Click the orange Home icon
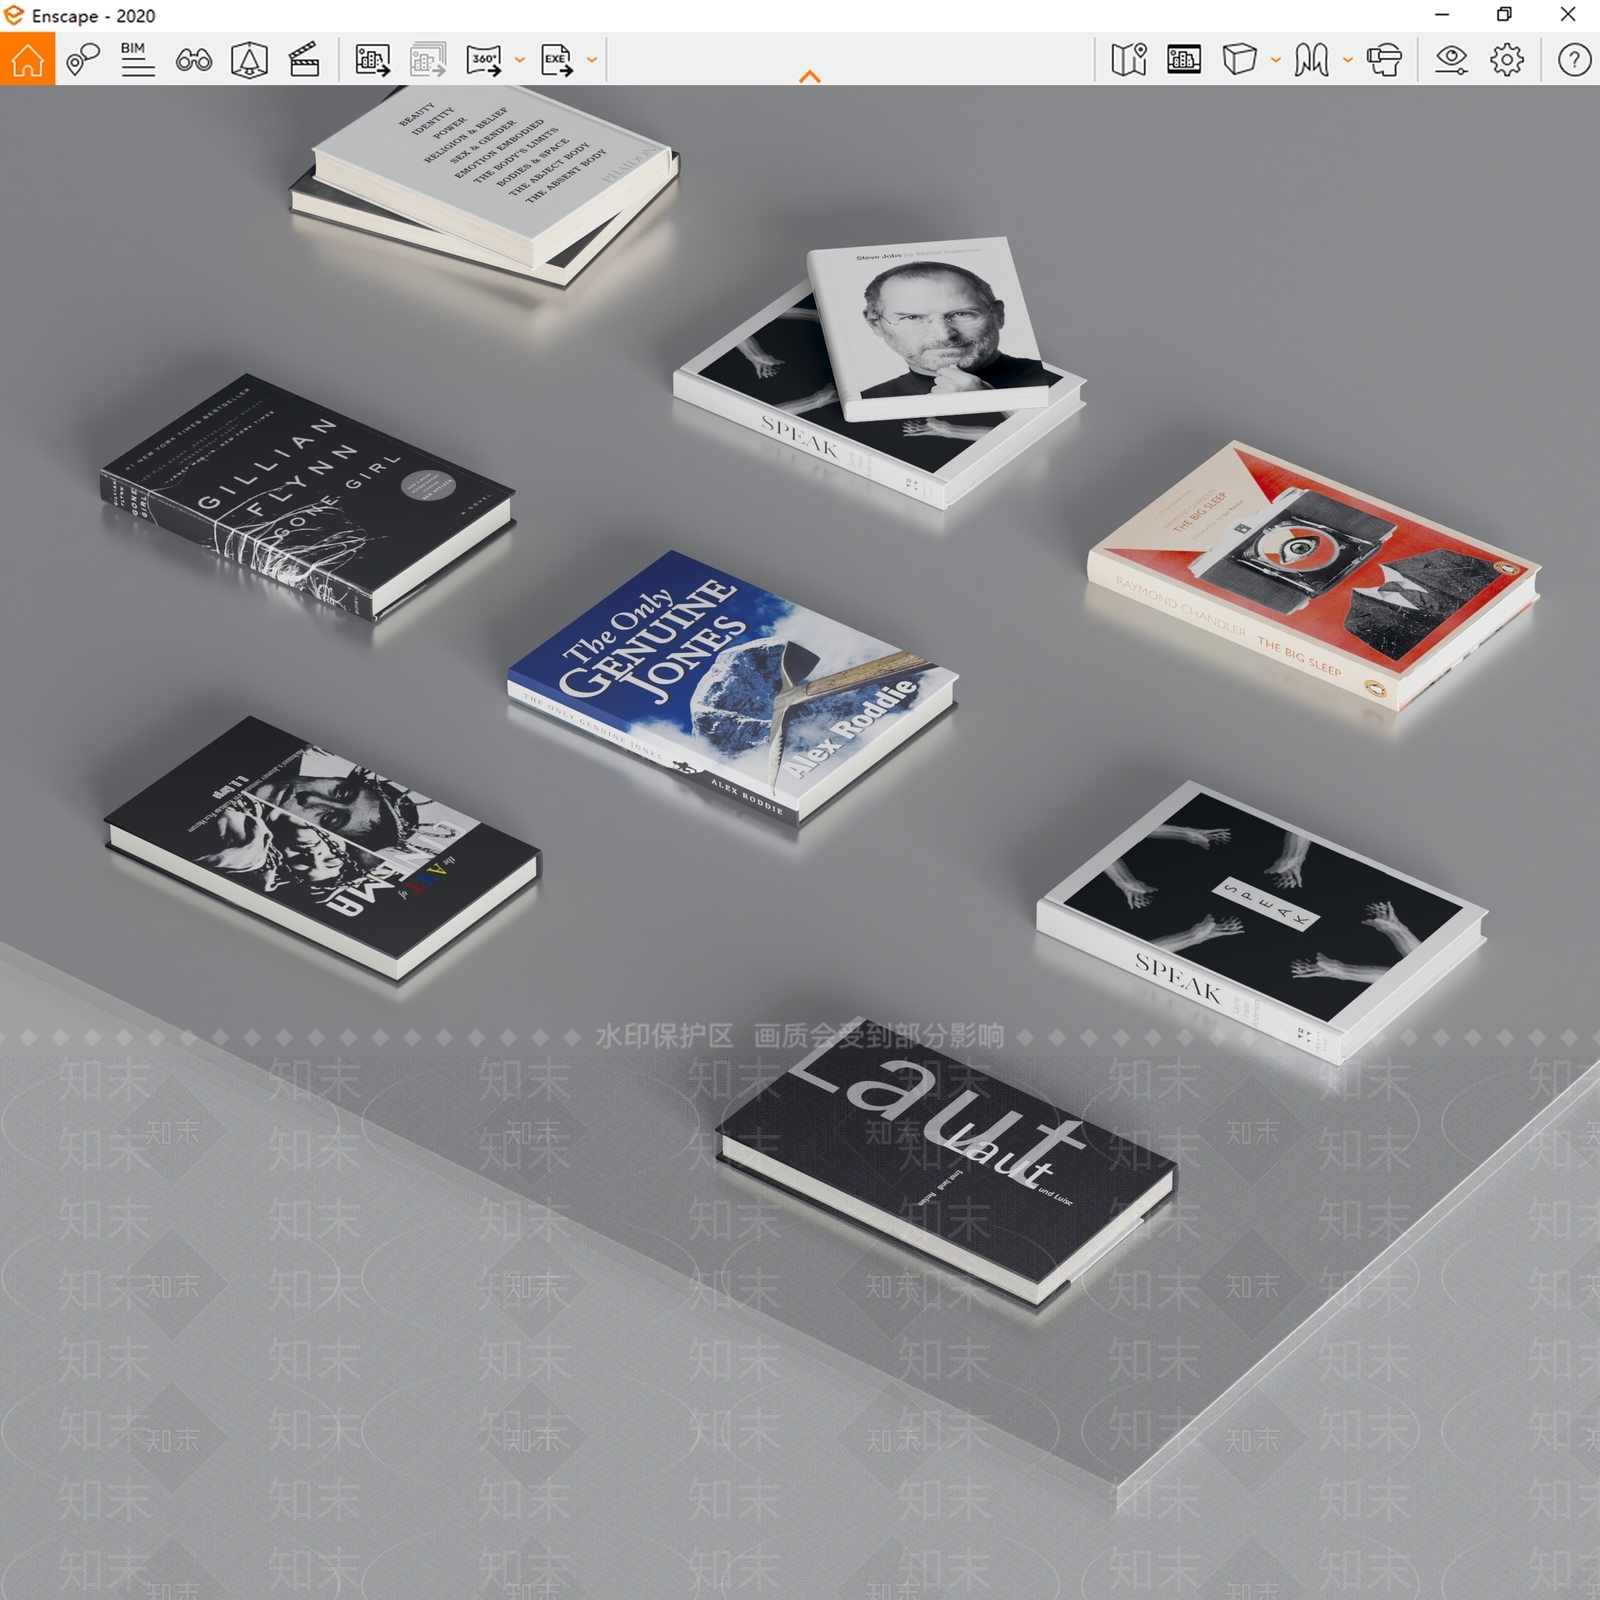1600x1600 pixels. click(27, 59)
